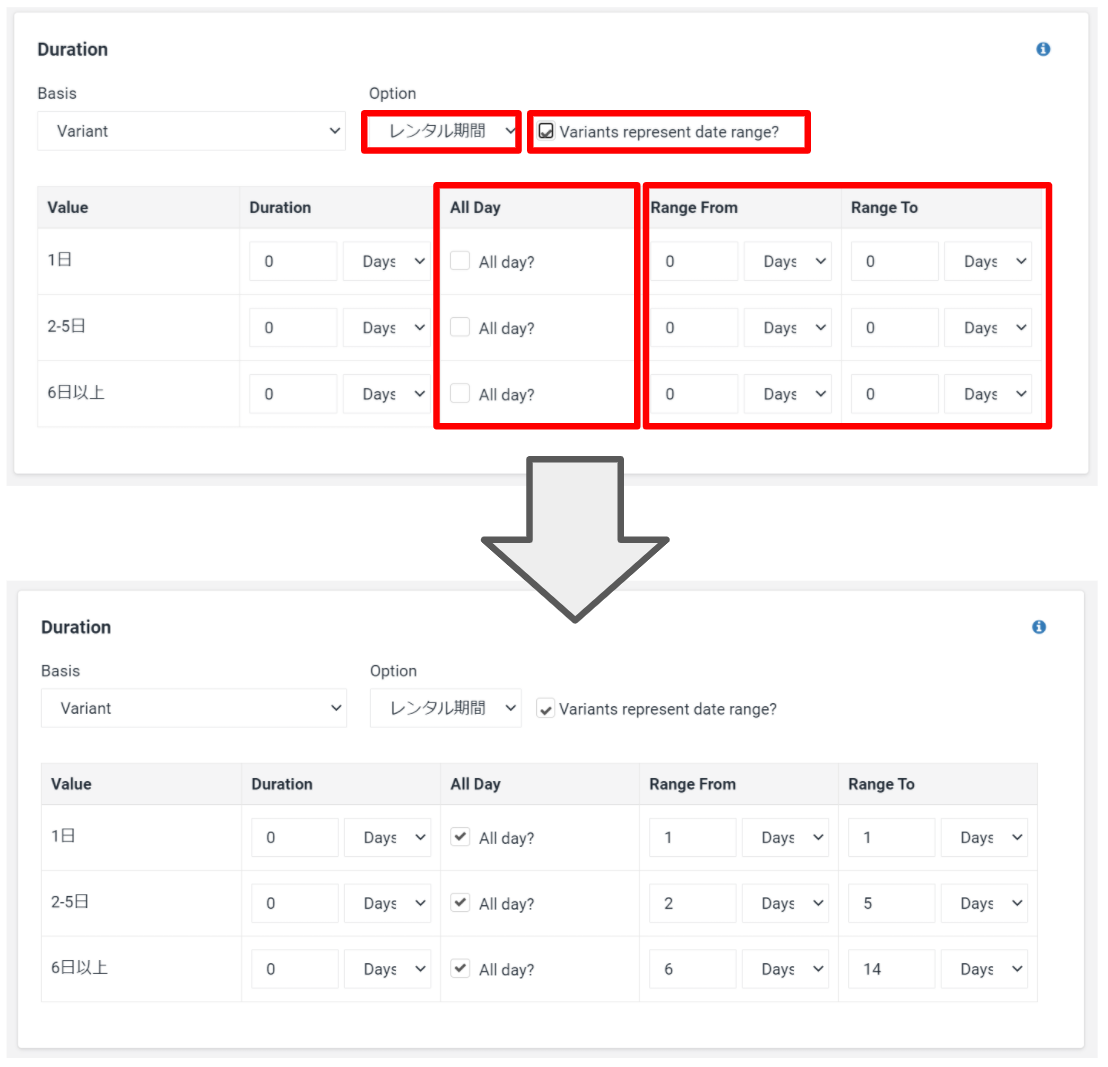Expand the Days dropdown beside Range From 6

coord(785,969)
